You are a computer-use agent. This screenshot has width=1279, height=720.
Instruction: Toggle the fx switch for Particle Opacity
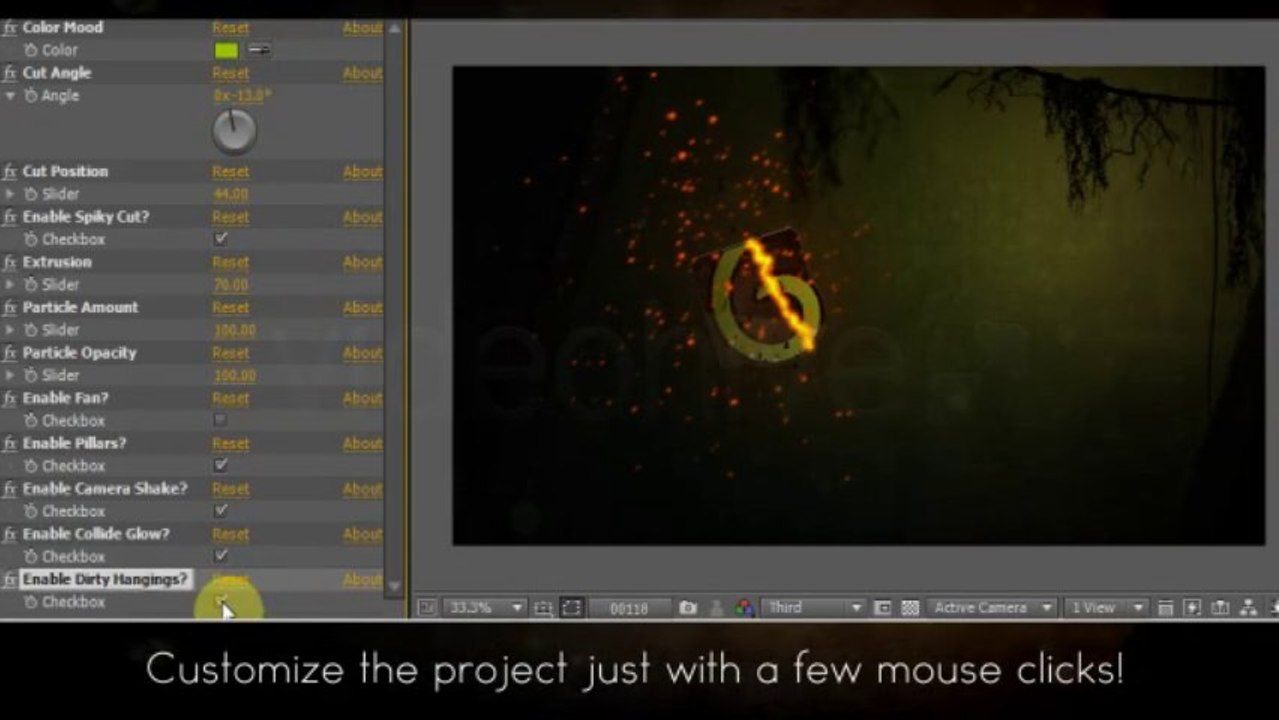(10, 353)
